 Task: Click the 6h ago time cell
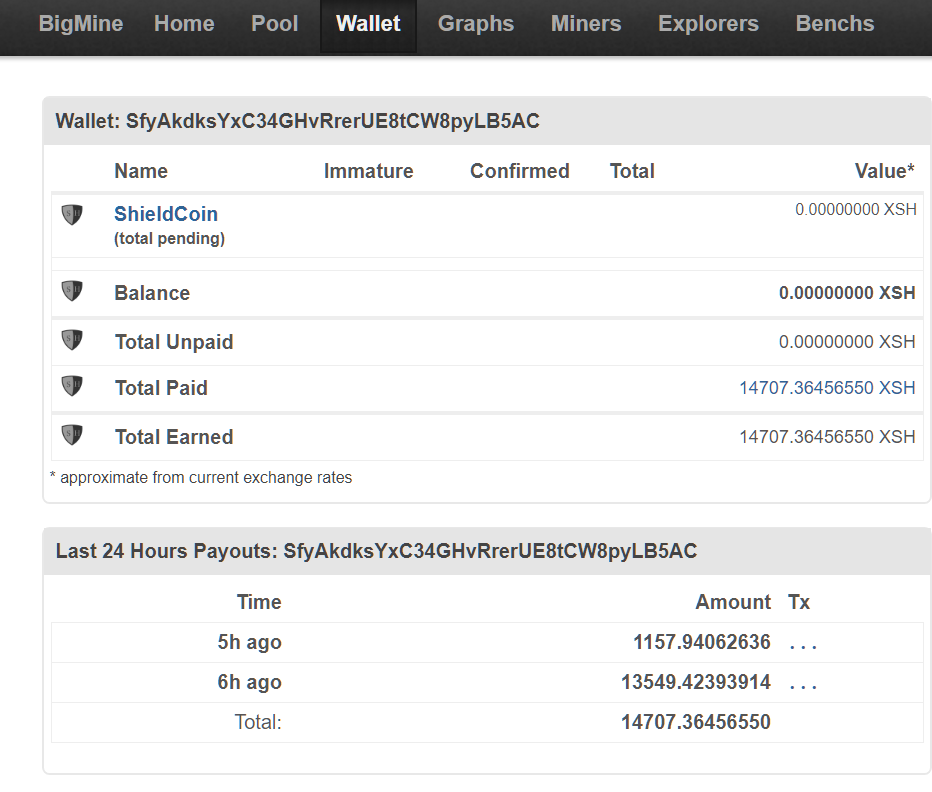(250, 683)
